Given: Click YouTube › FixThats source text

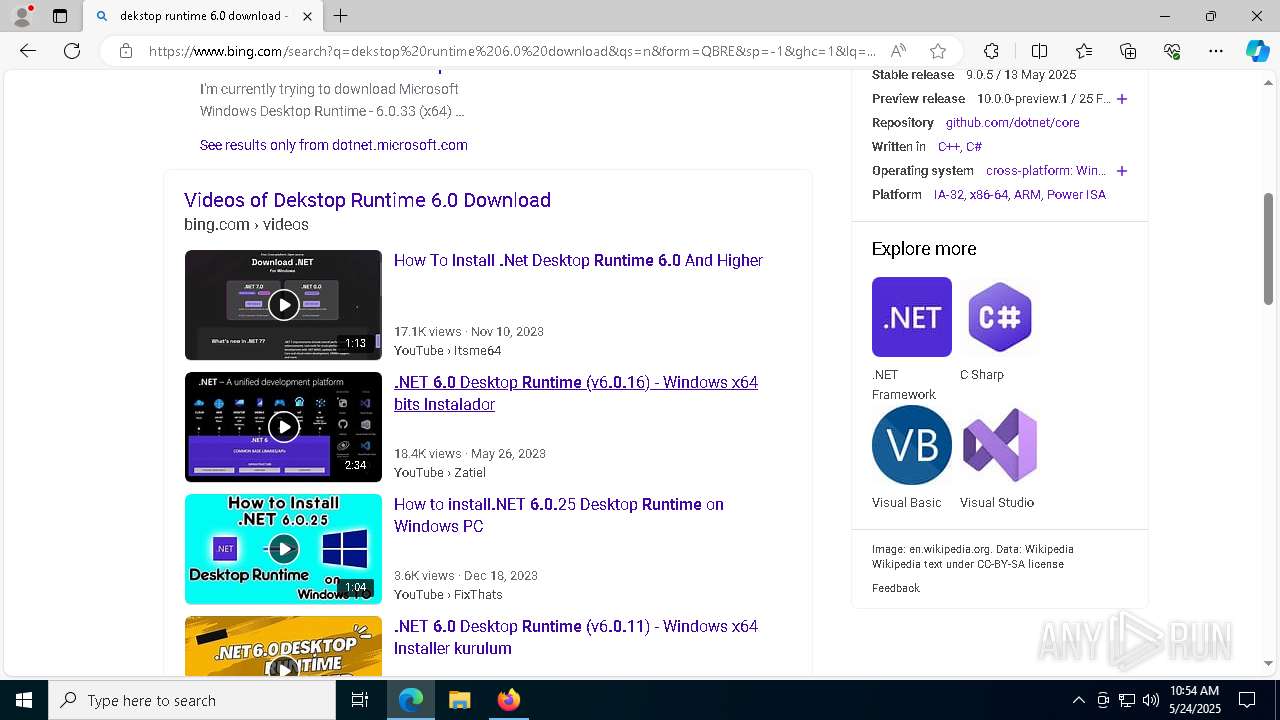Looking at the screenshot, I should point(448,595).
